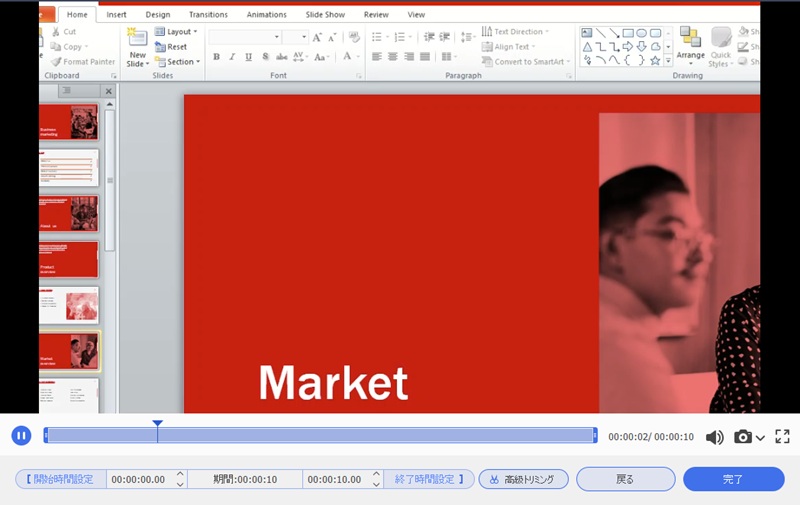Increase the end time with the up arrow
The height and width of the screenshot is (505, 800).
tap(376, 474)
